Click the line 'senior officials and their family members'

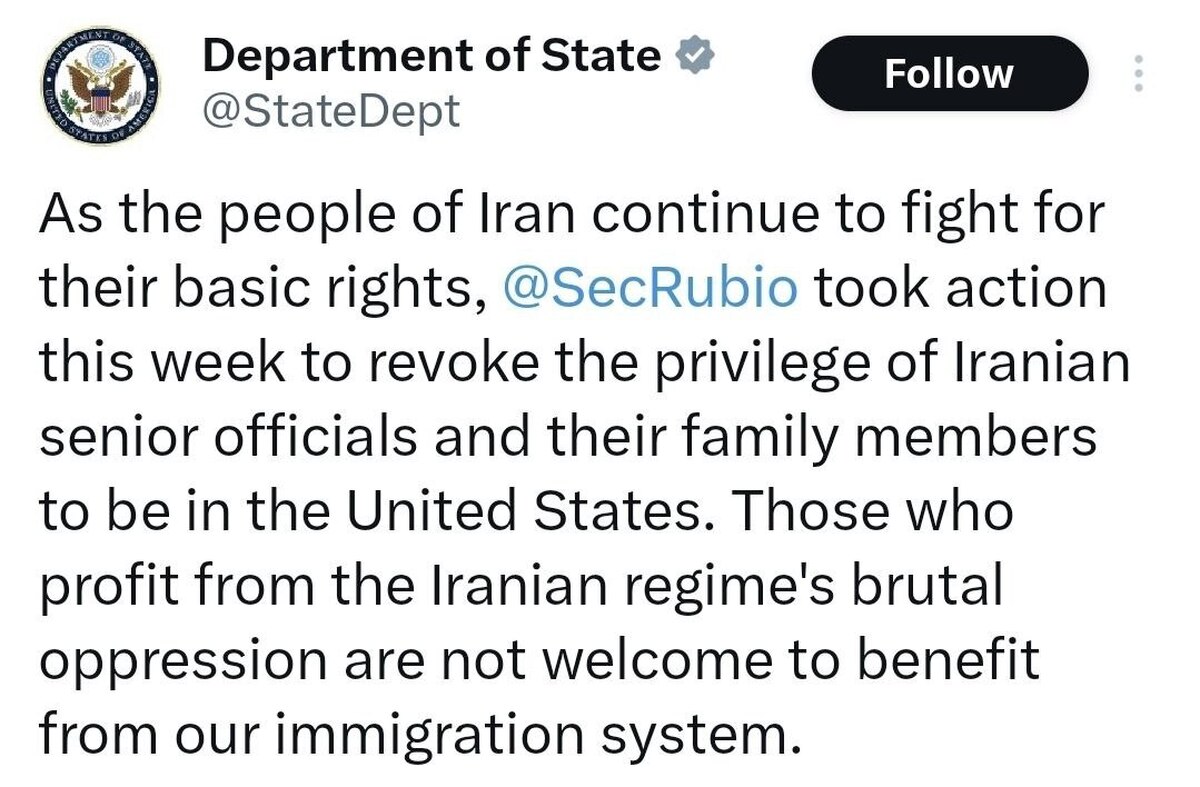[x=568, y=437]
